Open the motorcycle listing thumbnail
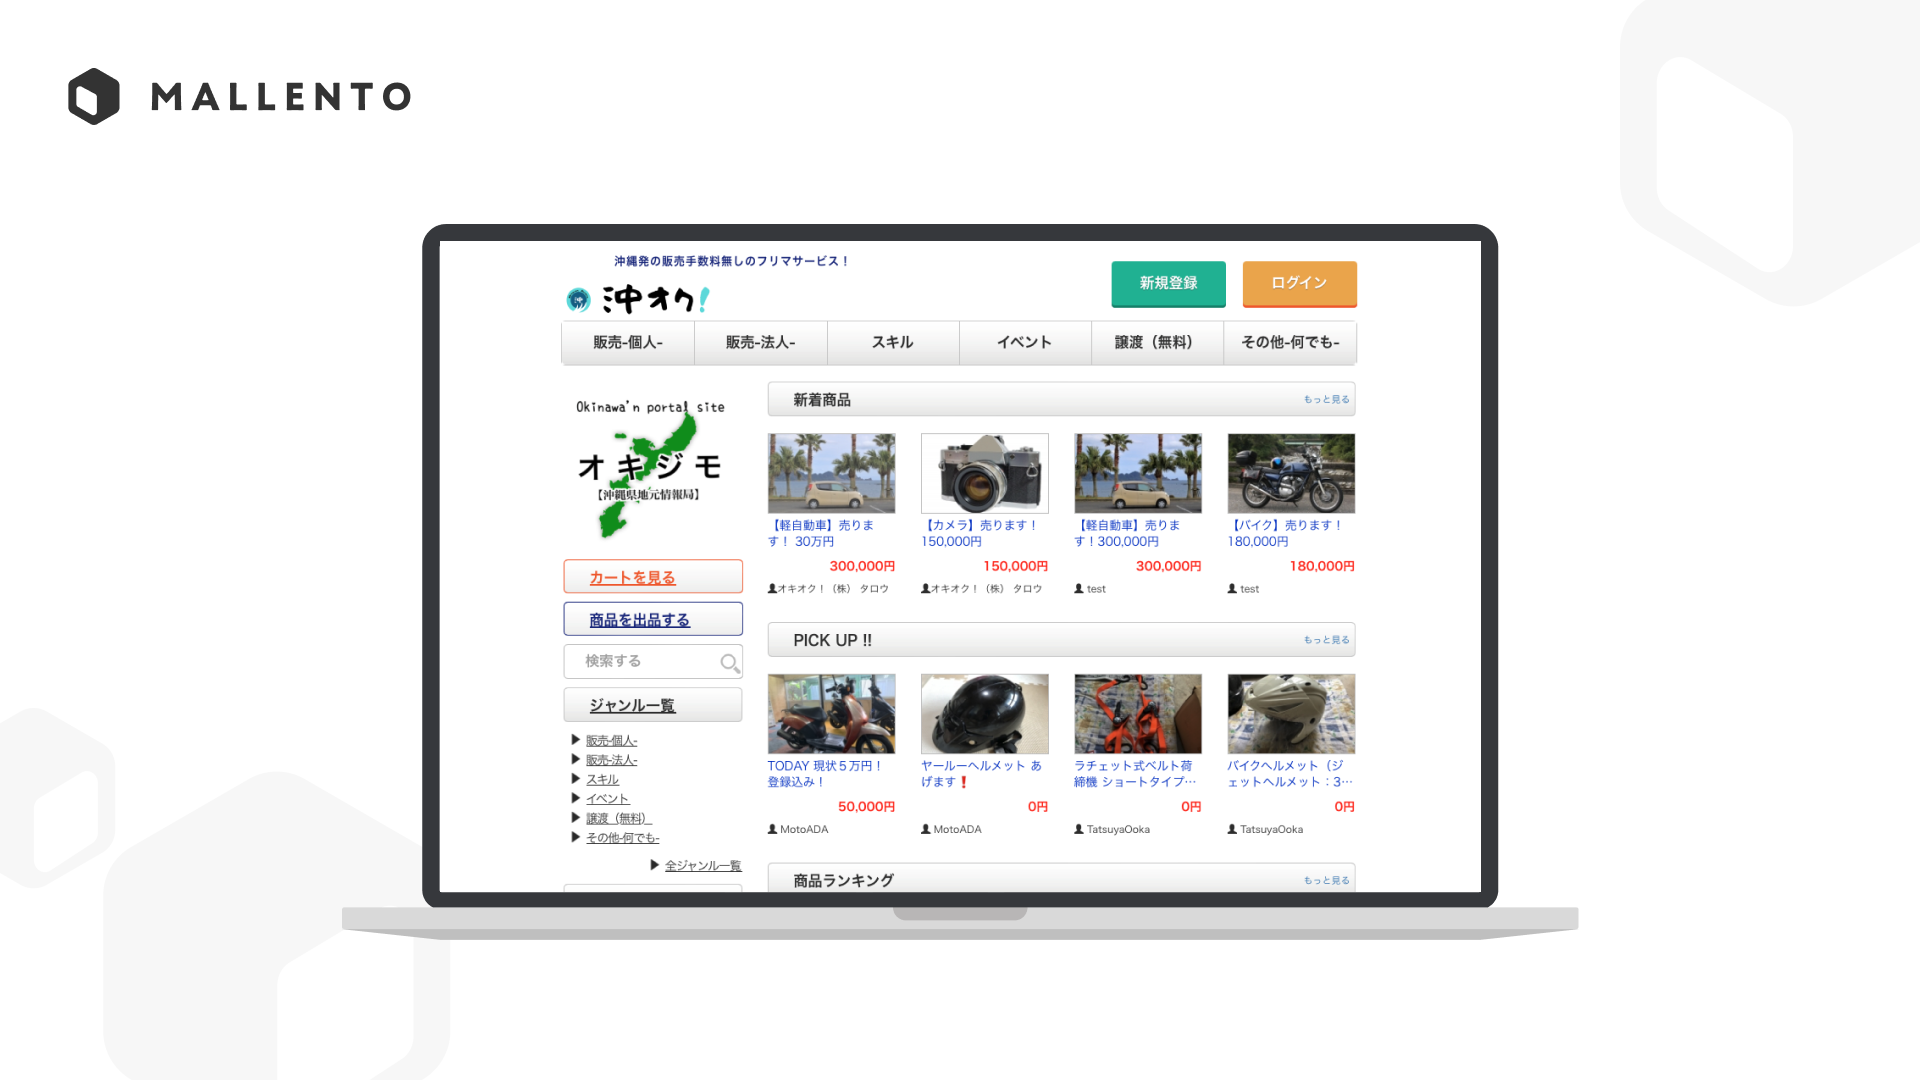 tap(1290, 474)
